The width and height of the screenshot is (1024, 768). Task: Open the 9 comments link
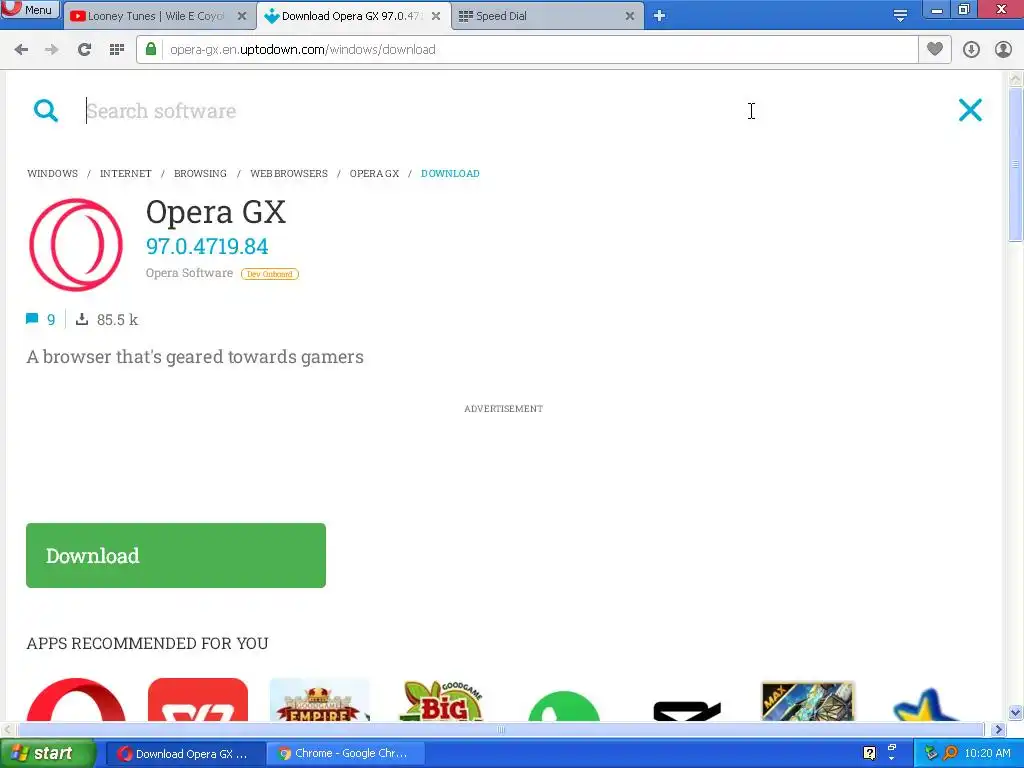pos(40,319)
